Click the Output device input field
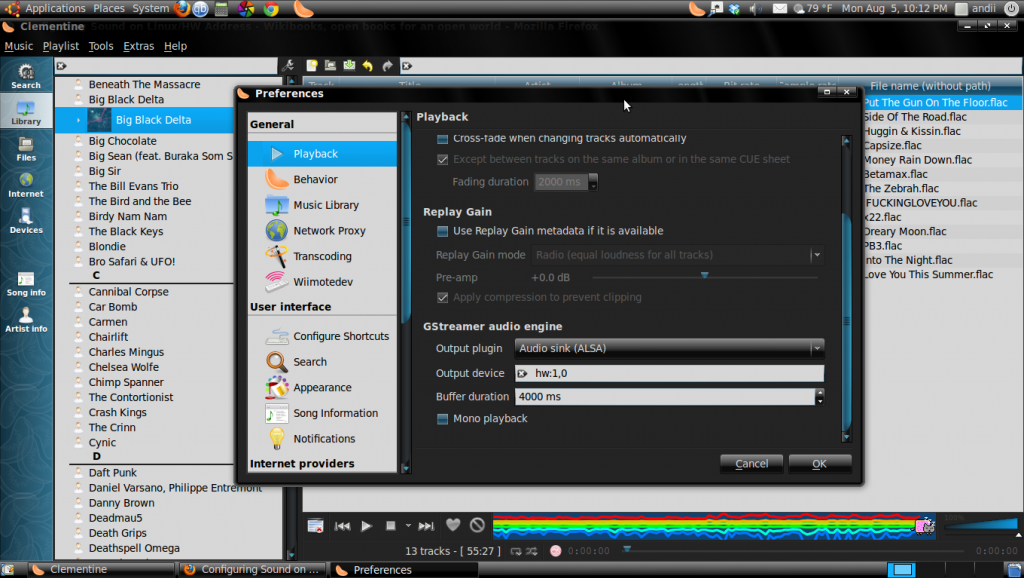 coord(669,374)
